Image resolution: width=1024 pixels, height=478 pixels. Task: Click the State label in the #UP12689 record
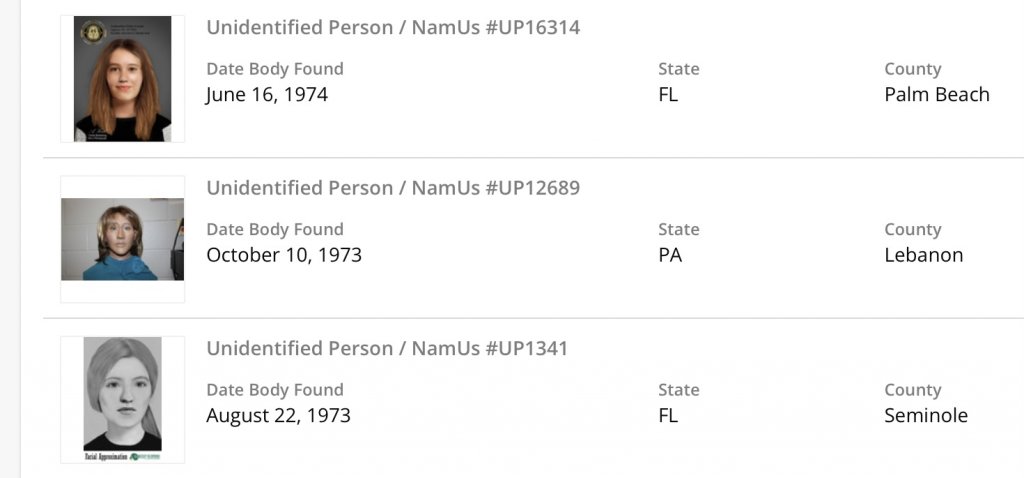(x=679, y=229)
